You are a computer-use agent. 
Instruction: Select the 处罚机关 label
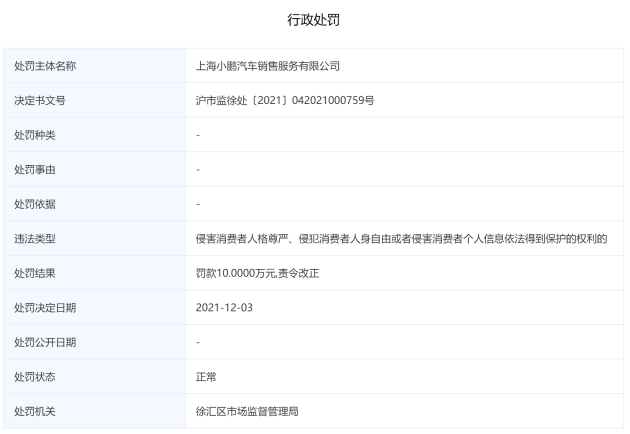pos(35,411)
